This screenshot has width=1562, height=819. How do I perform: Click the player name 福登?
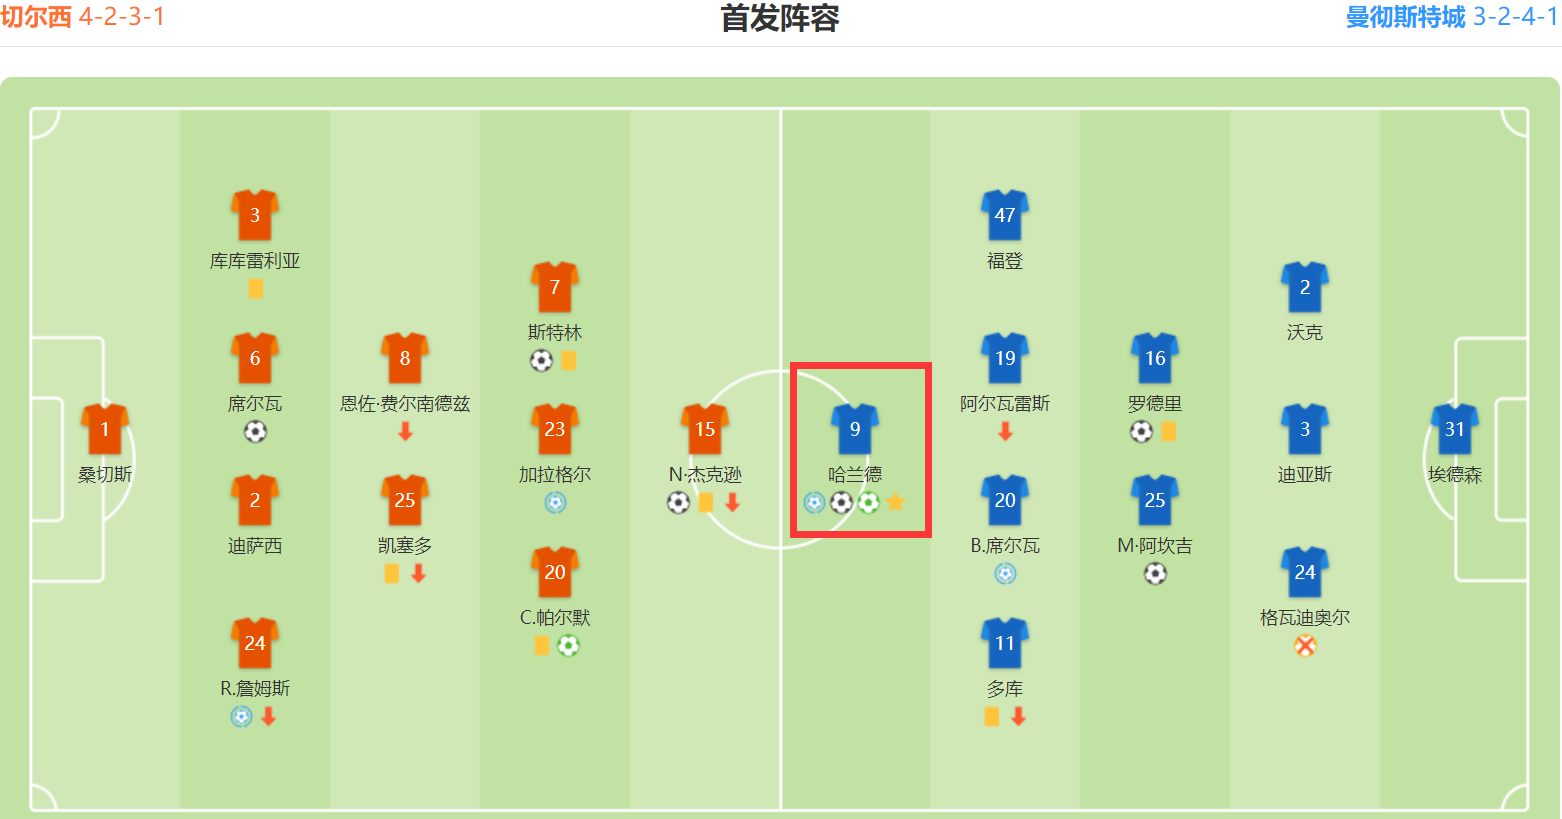click(1005, 261)
